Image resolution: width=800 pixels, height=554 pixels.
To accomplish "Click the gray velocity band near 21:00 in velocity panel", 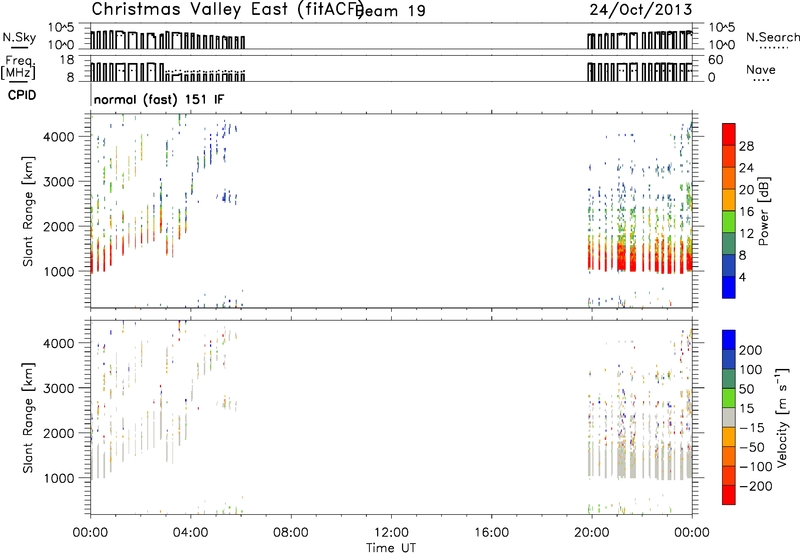I will click(621, 462).
